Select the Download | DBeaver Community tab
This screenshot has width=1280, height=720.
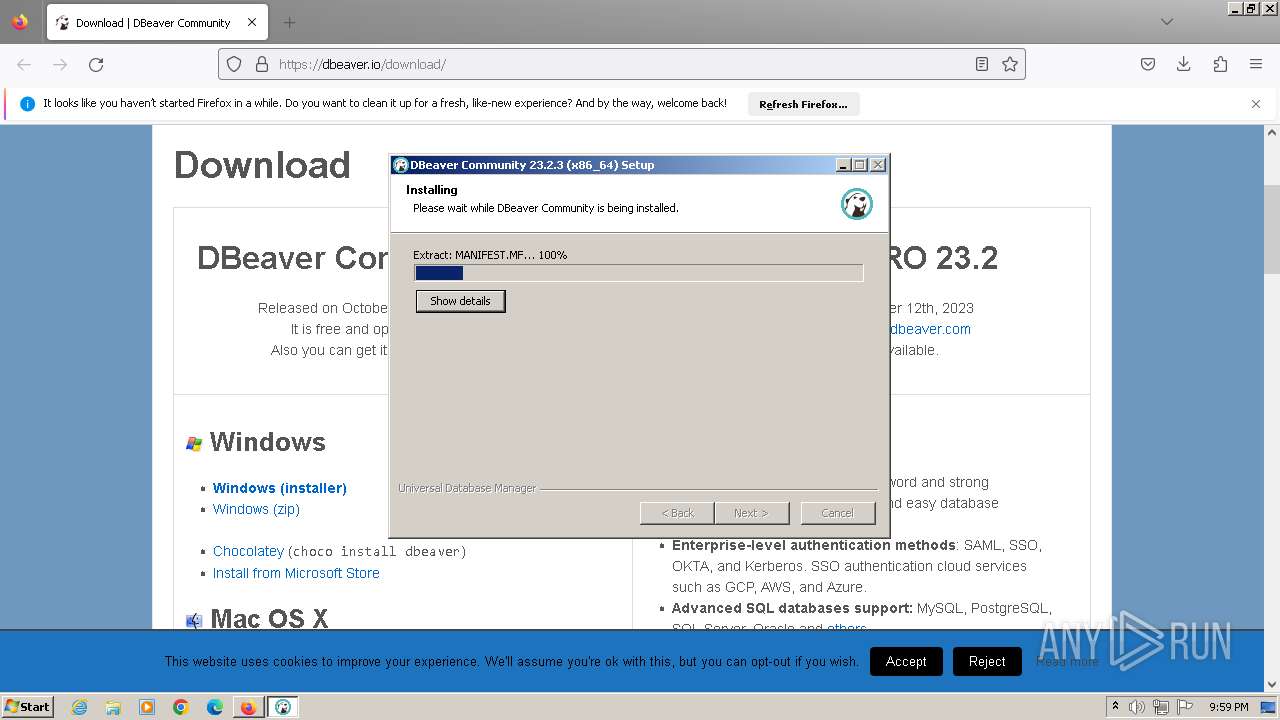pyautogui.click(x=155, y=22)
